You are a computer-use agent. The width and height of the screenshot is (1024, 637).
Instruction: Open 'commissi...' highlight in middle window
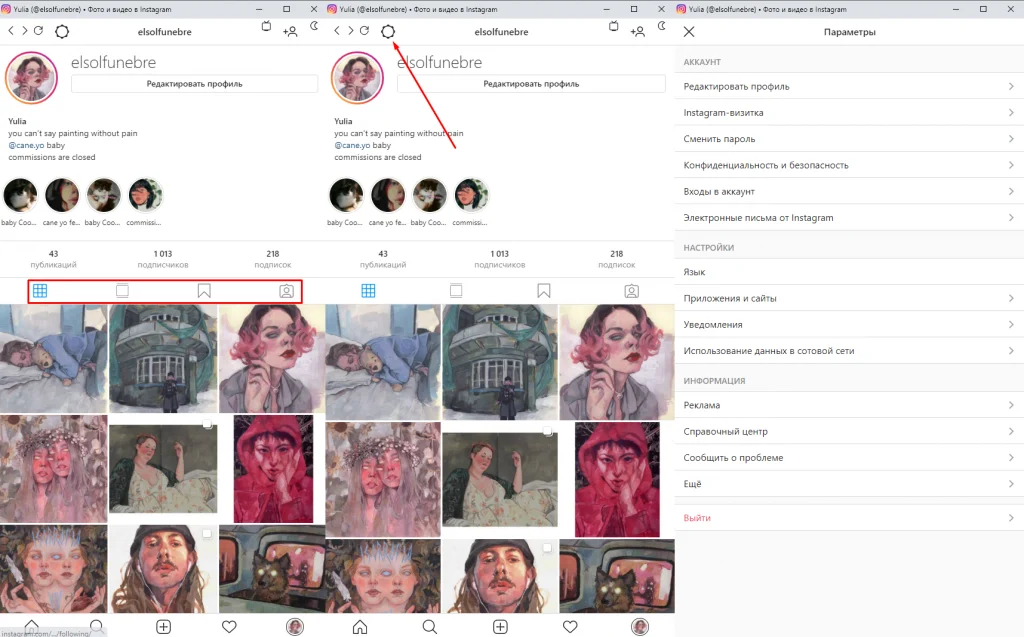(x=470, y=195)
